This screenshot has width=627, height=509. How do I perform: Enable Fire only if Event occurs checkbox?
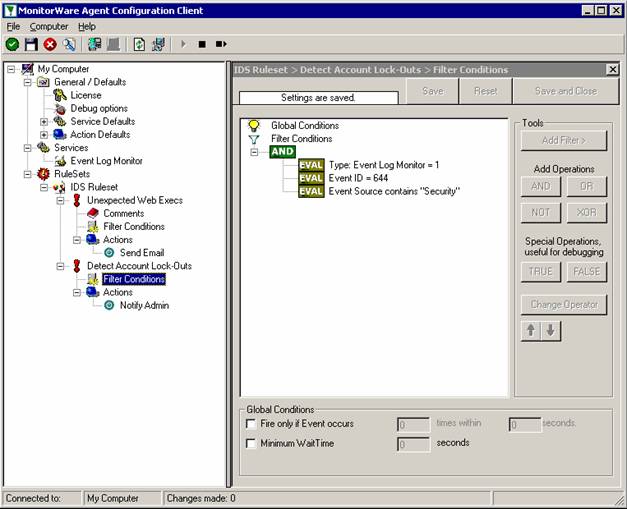click(251, 424)
